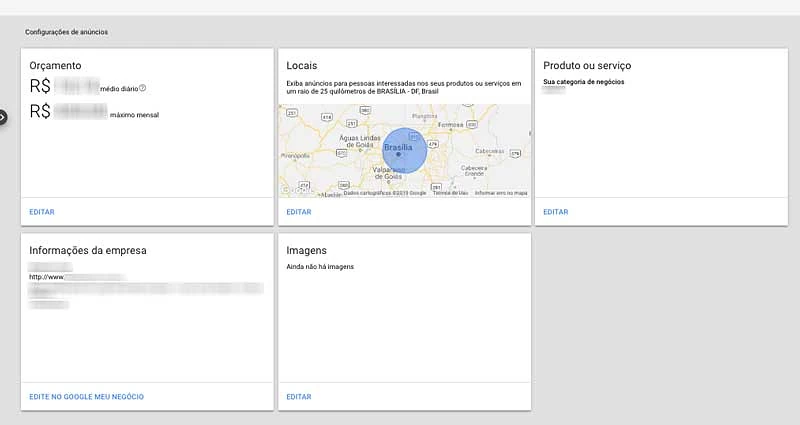Select the Configurações de anúncios title
The width and height of the screenshot is (800, 425).
(x=66, y=32)
